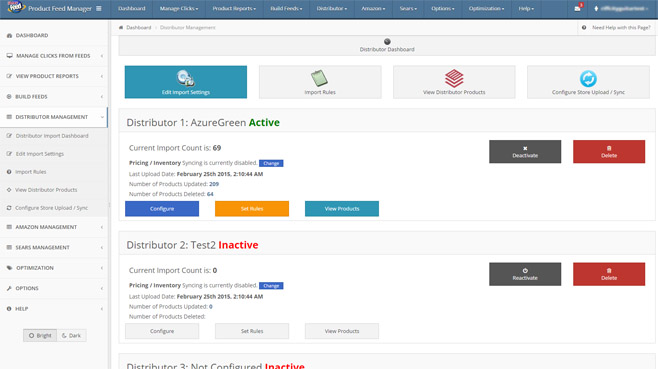Click the breadcrumb home icon
The width and height of the screenshot is (658, 369).
121,28
